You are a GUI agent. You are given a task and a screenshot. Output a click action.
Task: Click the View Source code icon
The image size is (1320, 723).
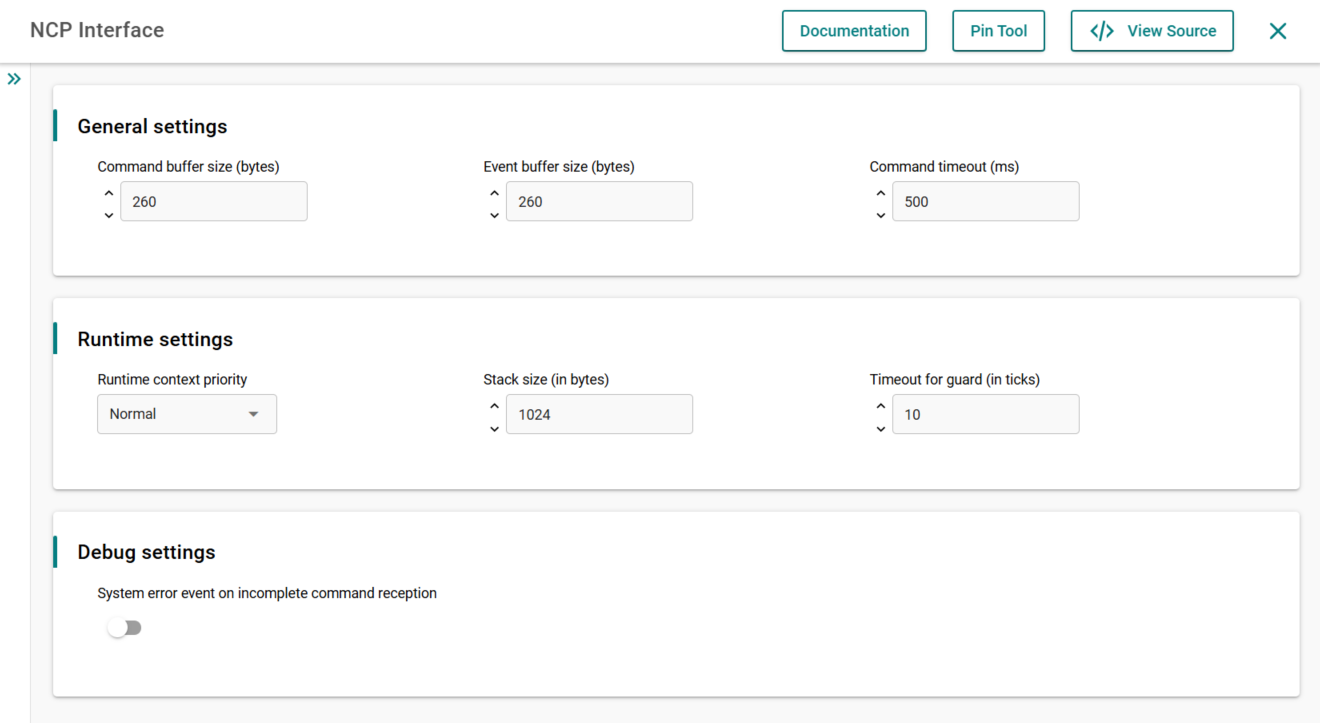tap(1102, 31)
